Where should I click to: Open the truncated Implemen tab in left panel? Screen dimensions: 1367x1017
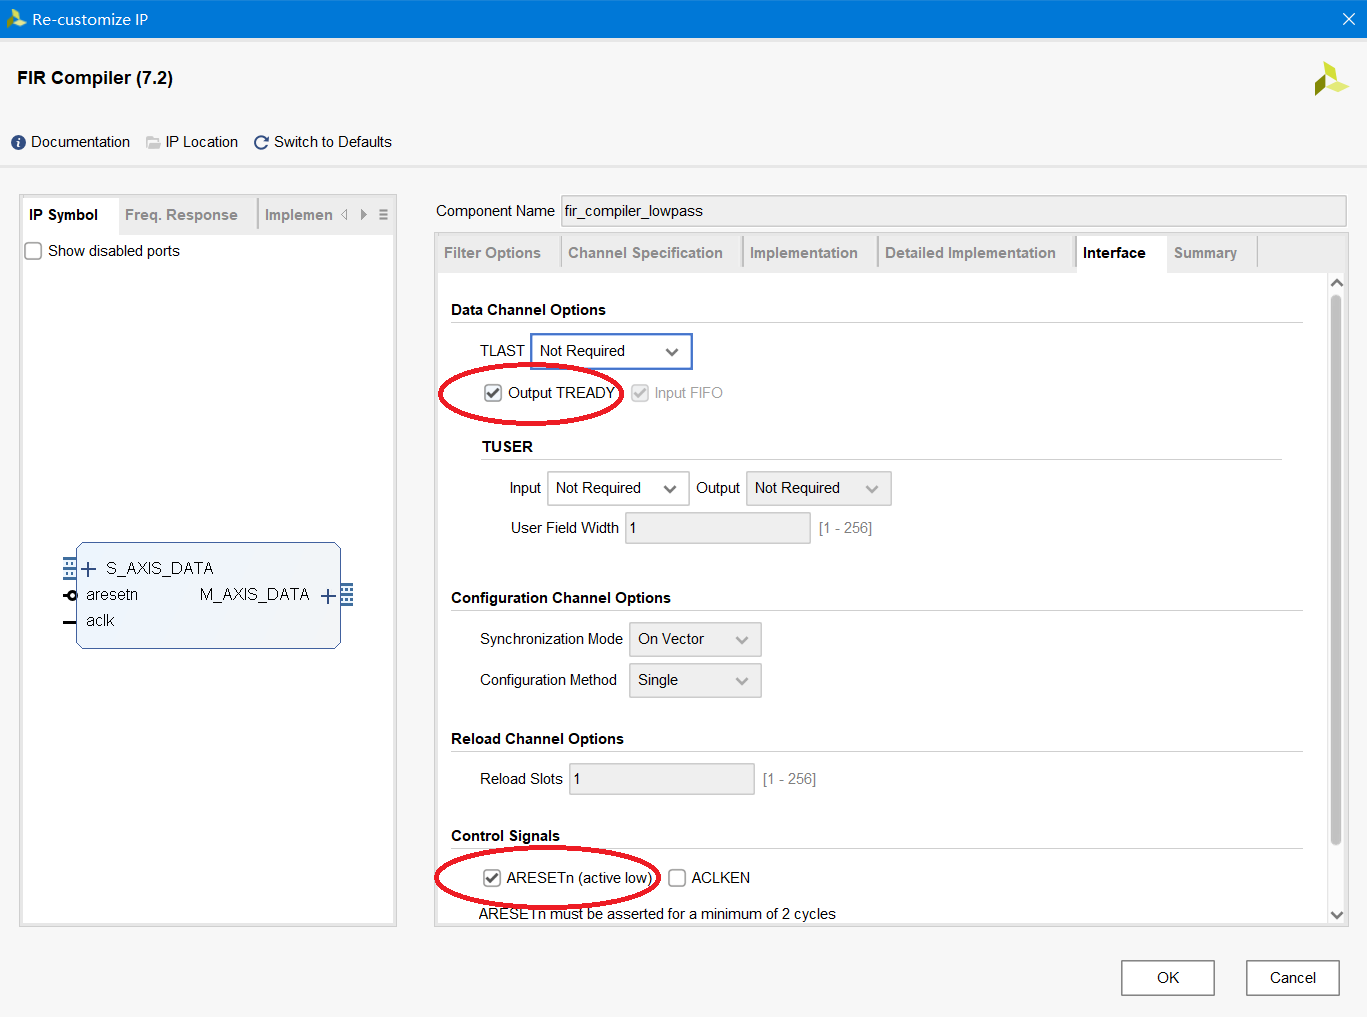pyautogui.click(x=298, y=215)
